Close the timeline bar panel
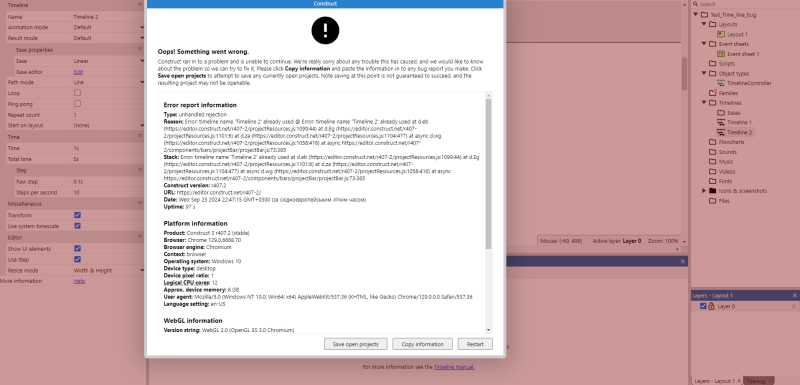The image size is (800, 385). 683,261
